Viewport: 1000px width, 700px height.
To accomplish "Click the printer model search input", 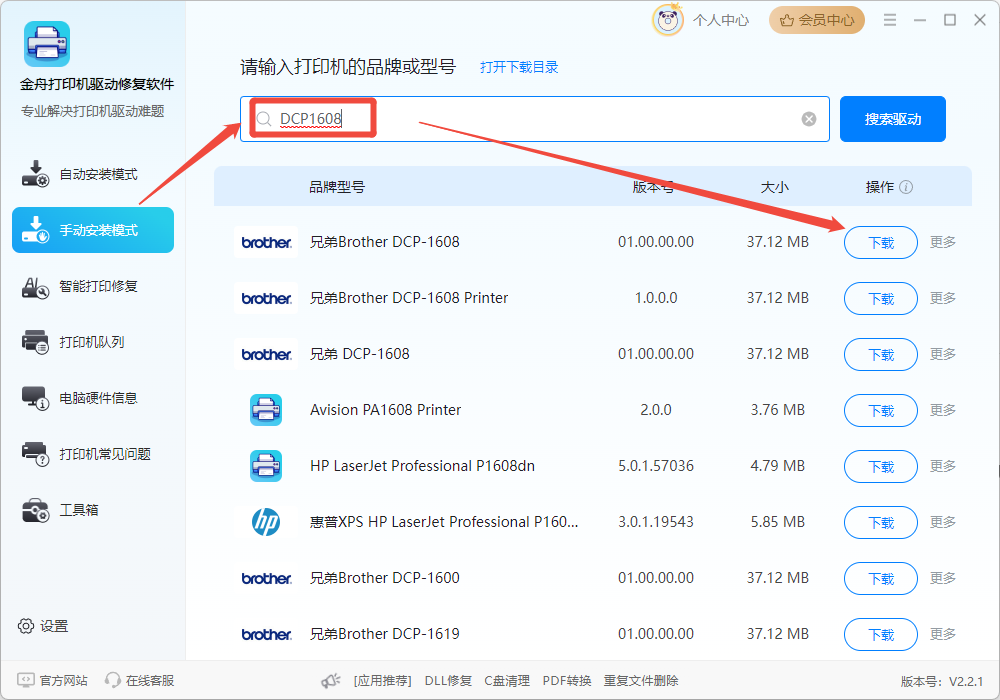I will point(534,119).
